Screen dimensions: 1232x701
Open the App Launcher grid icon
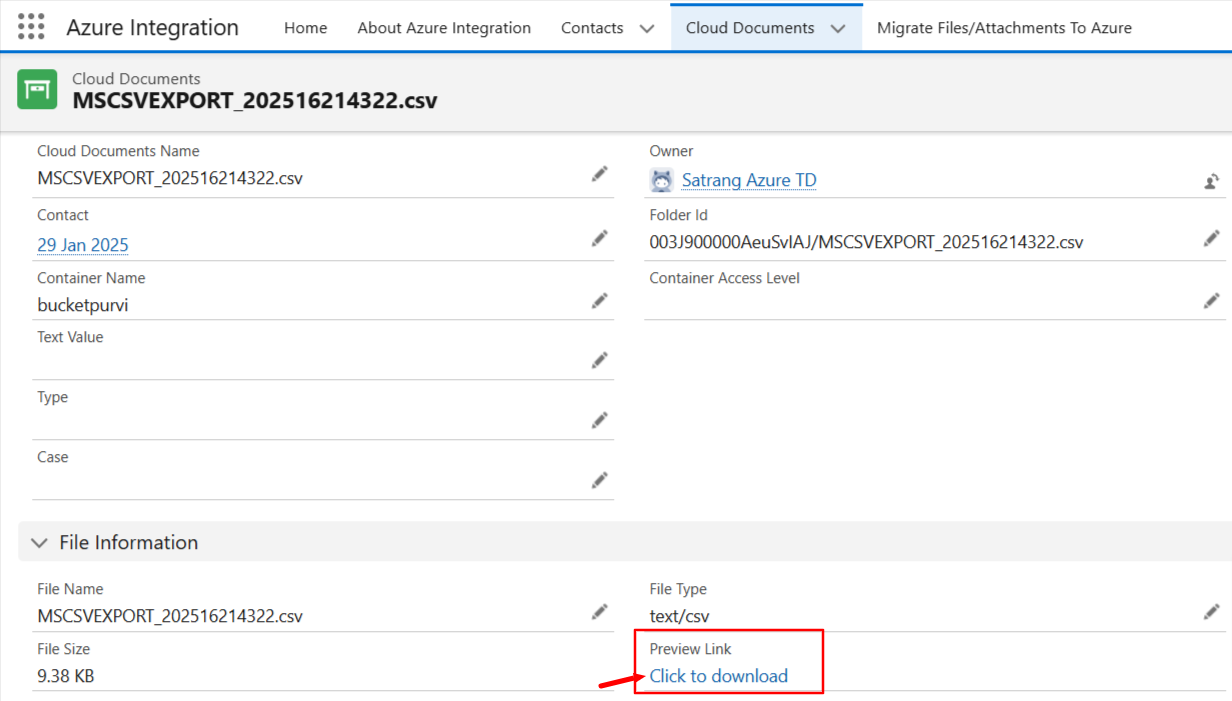[31, 27]
